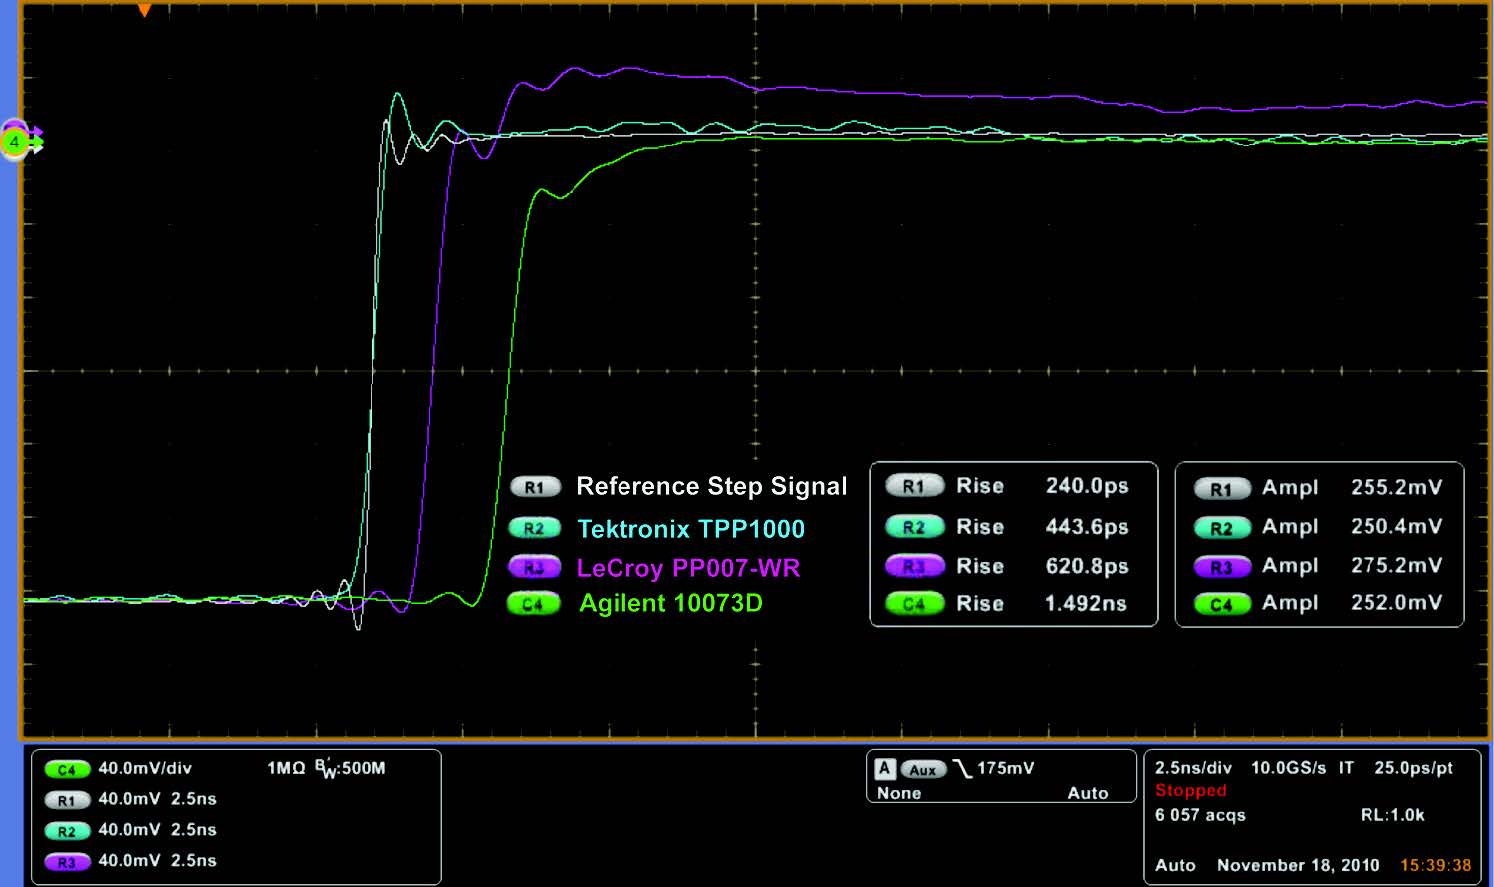This screenshot has width=1494, height=887.
Task: Select the R2 badge for Tektronix TPP1000
Action: click(x=534, y=527)
